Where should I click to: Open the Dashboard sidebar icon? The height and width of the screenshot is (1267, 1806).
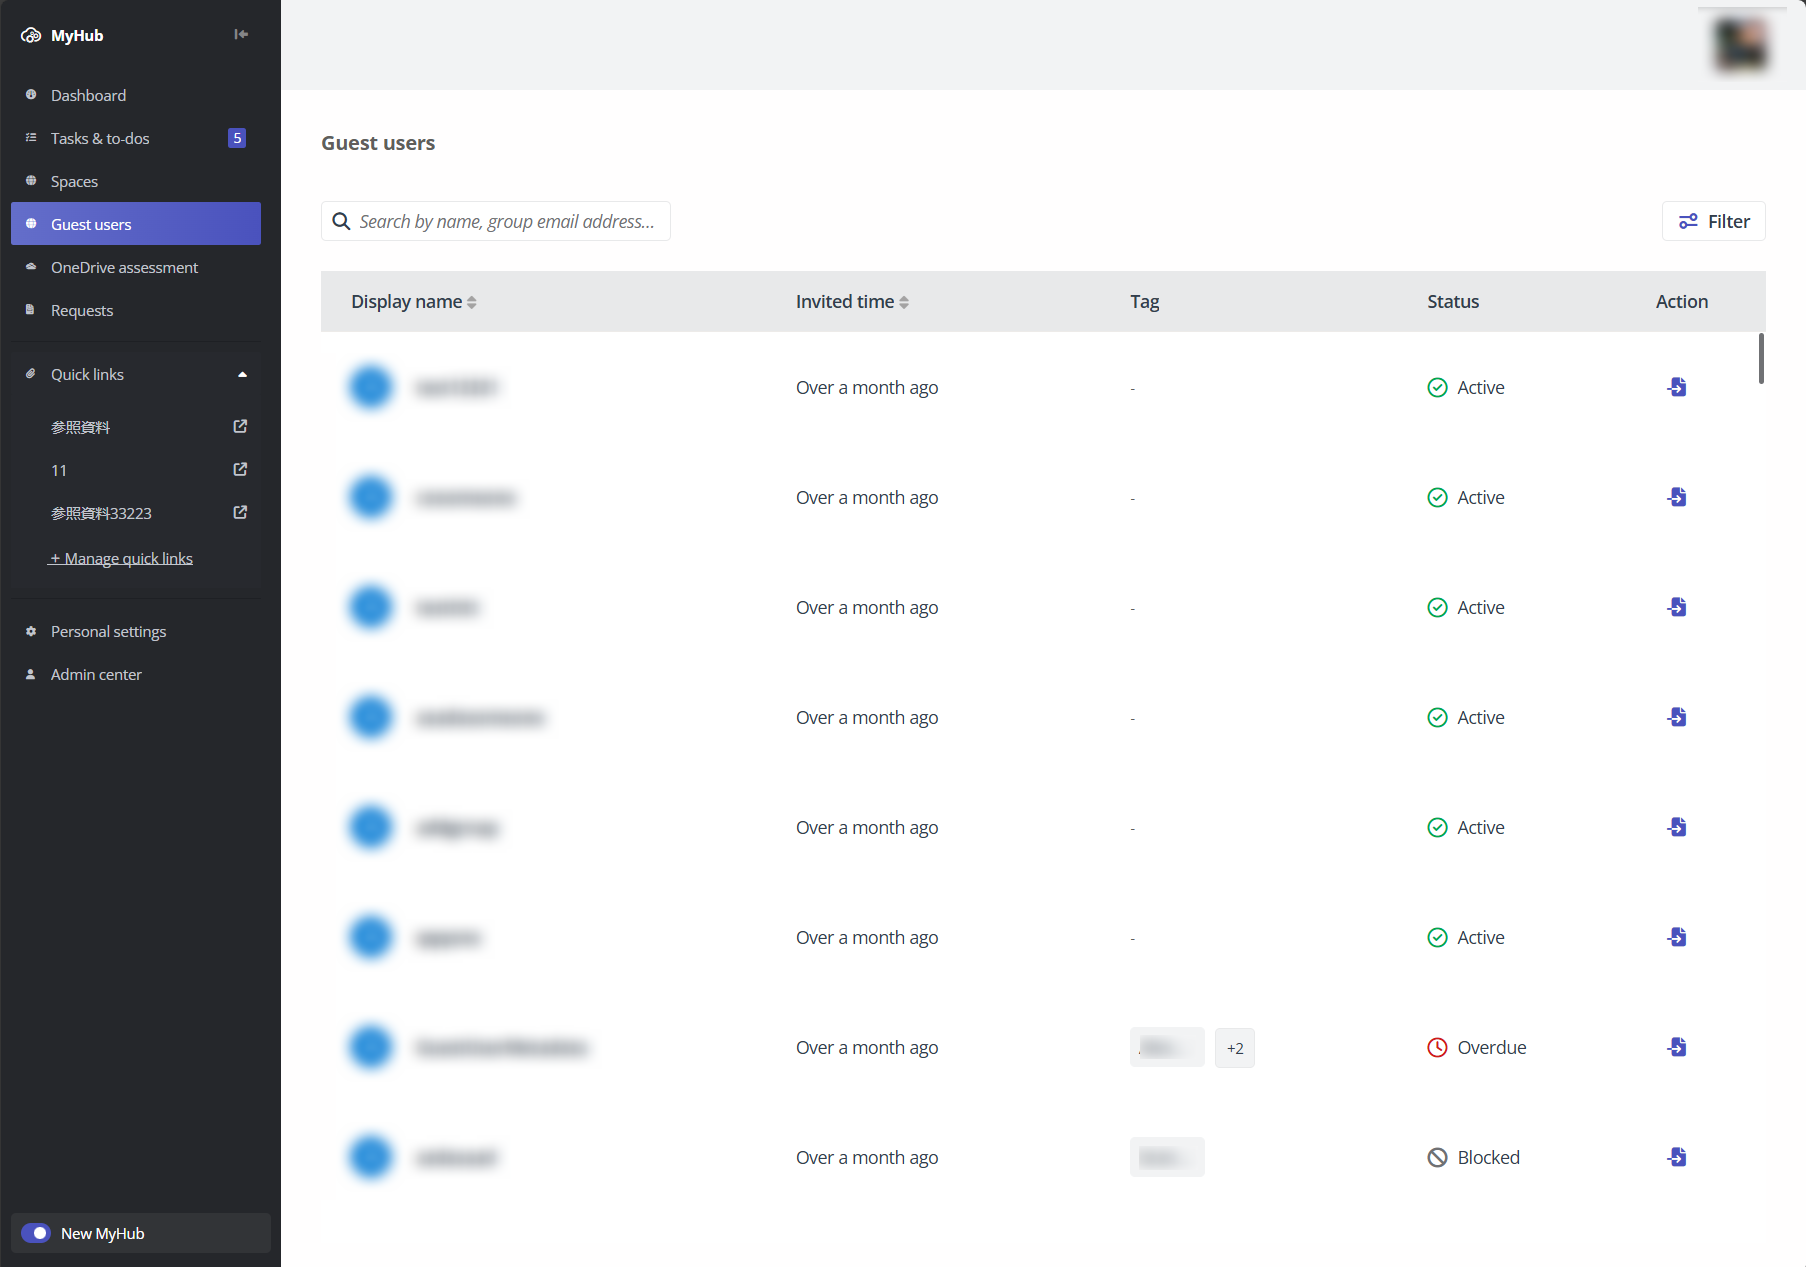(31, 95)
